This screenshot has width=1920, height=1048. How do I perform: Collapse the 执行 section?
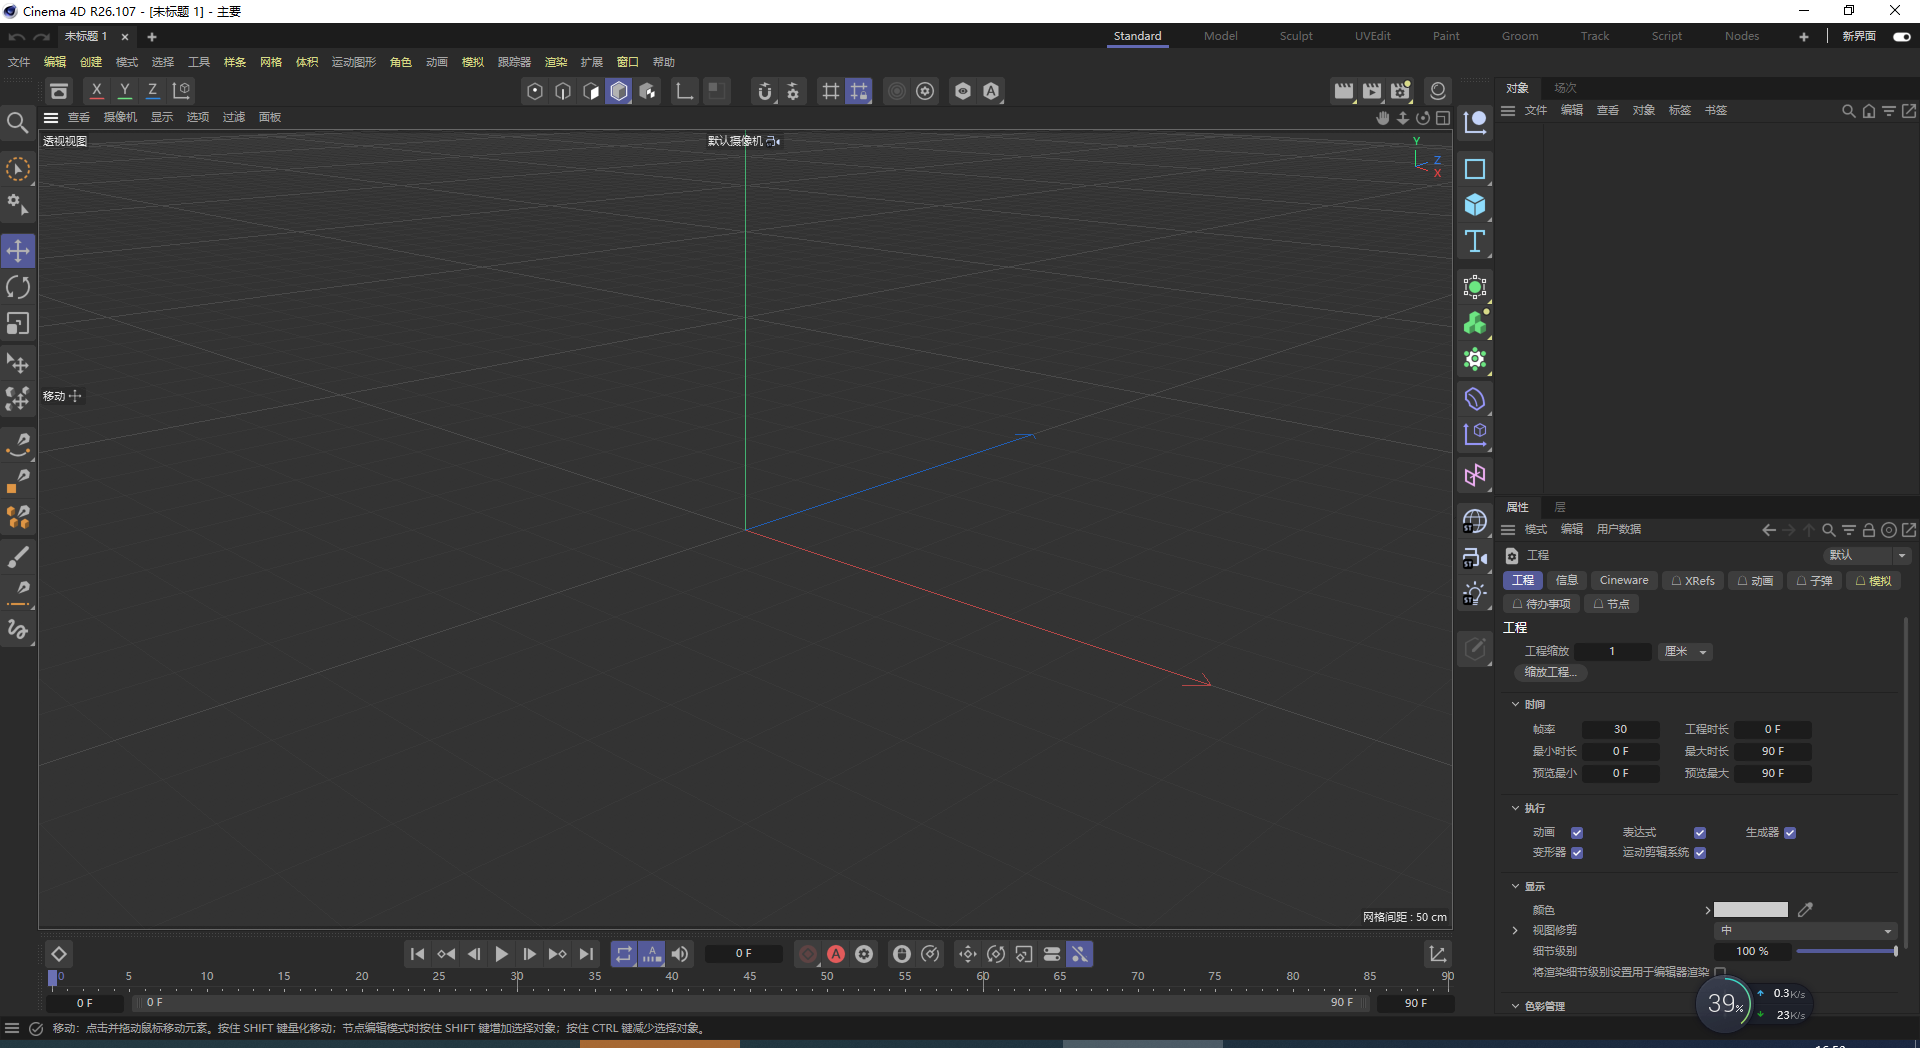pyautogui.click(x=1515, y=808)
